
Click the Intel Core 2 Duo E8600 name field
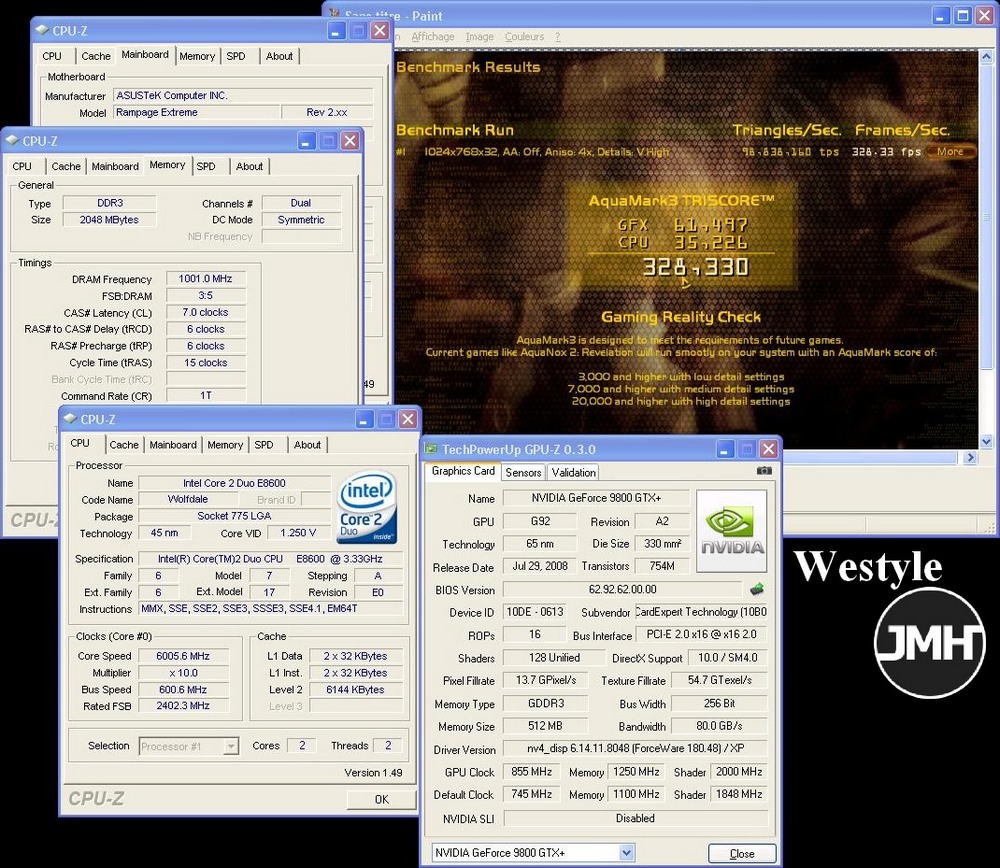(x=234, y=483)
